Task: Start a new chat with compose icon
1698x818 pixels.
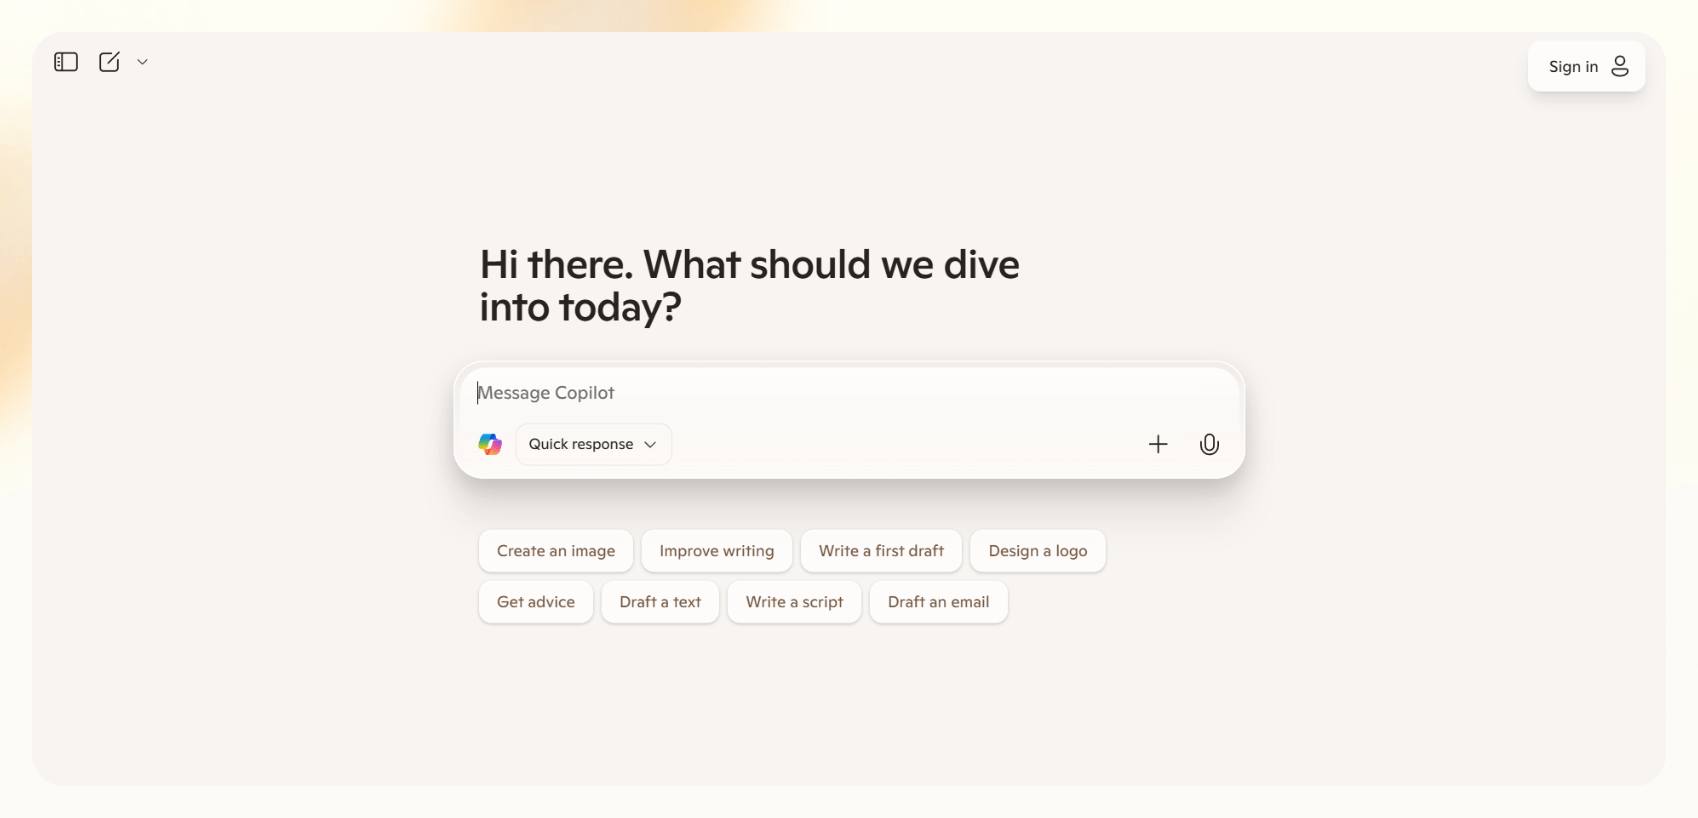Action: tap(109, 62)
